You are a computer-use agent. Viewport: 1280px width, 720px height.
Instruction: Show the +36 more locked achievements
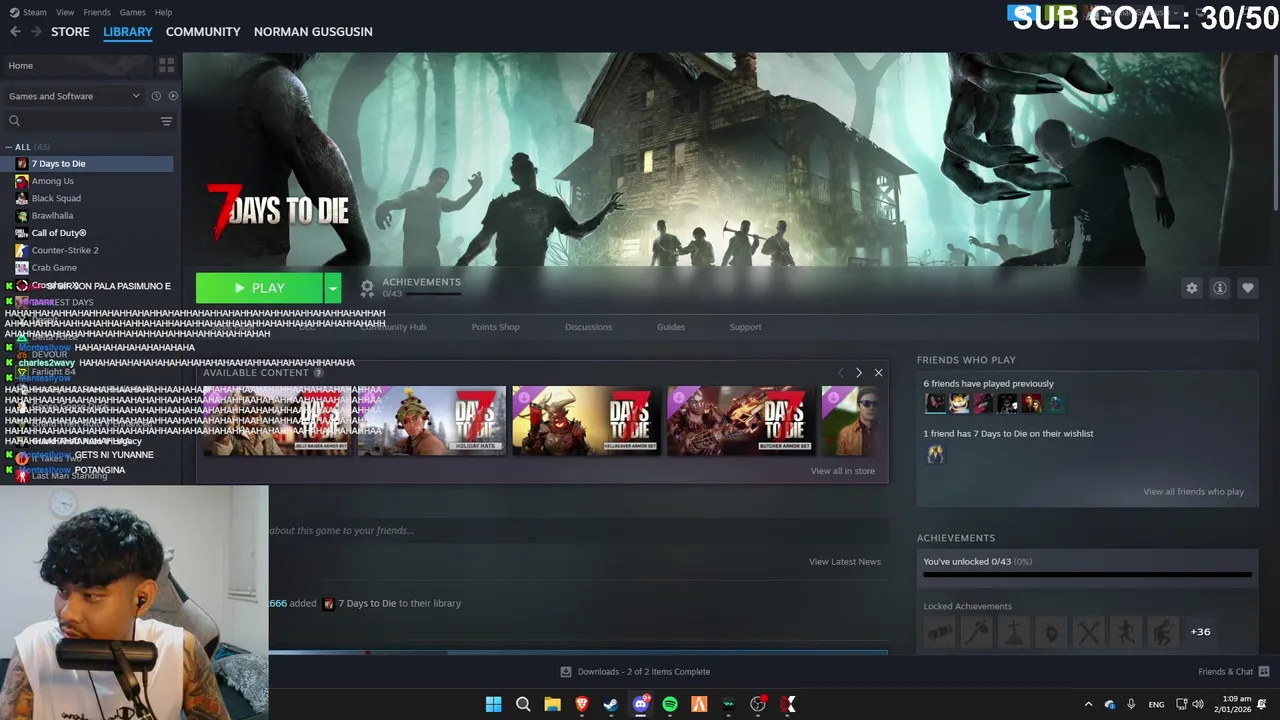point(1200,632)
